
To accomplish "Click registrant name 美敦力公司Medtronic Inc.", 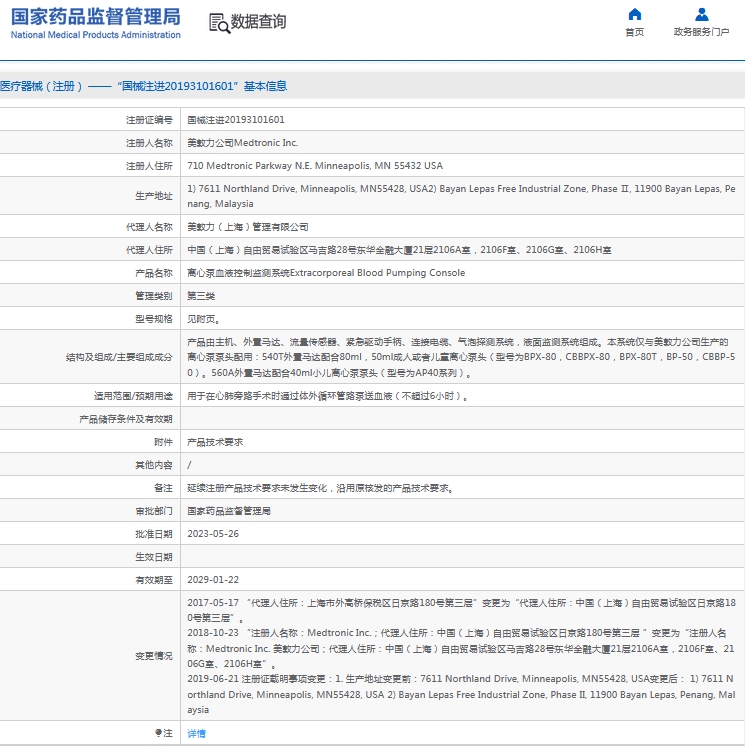I will (243, 143).
